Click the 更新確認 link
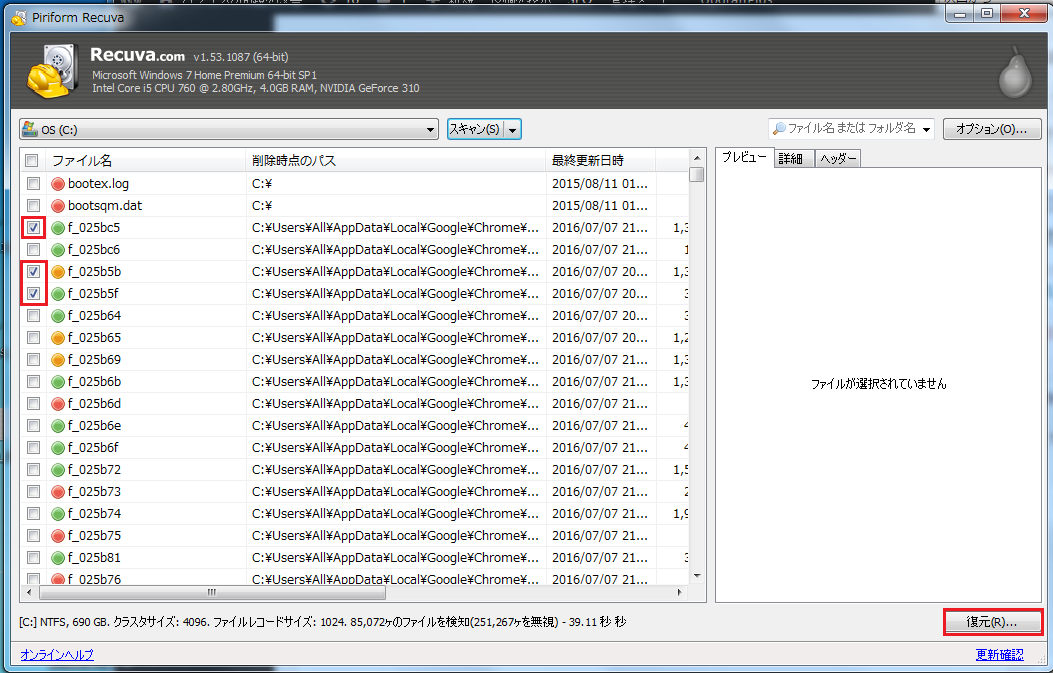Viewport: 1053px width, 673px height. (999, 654)
